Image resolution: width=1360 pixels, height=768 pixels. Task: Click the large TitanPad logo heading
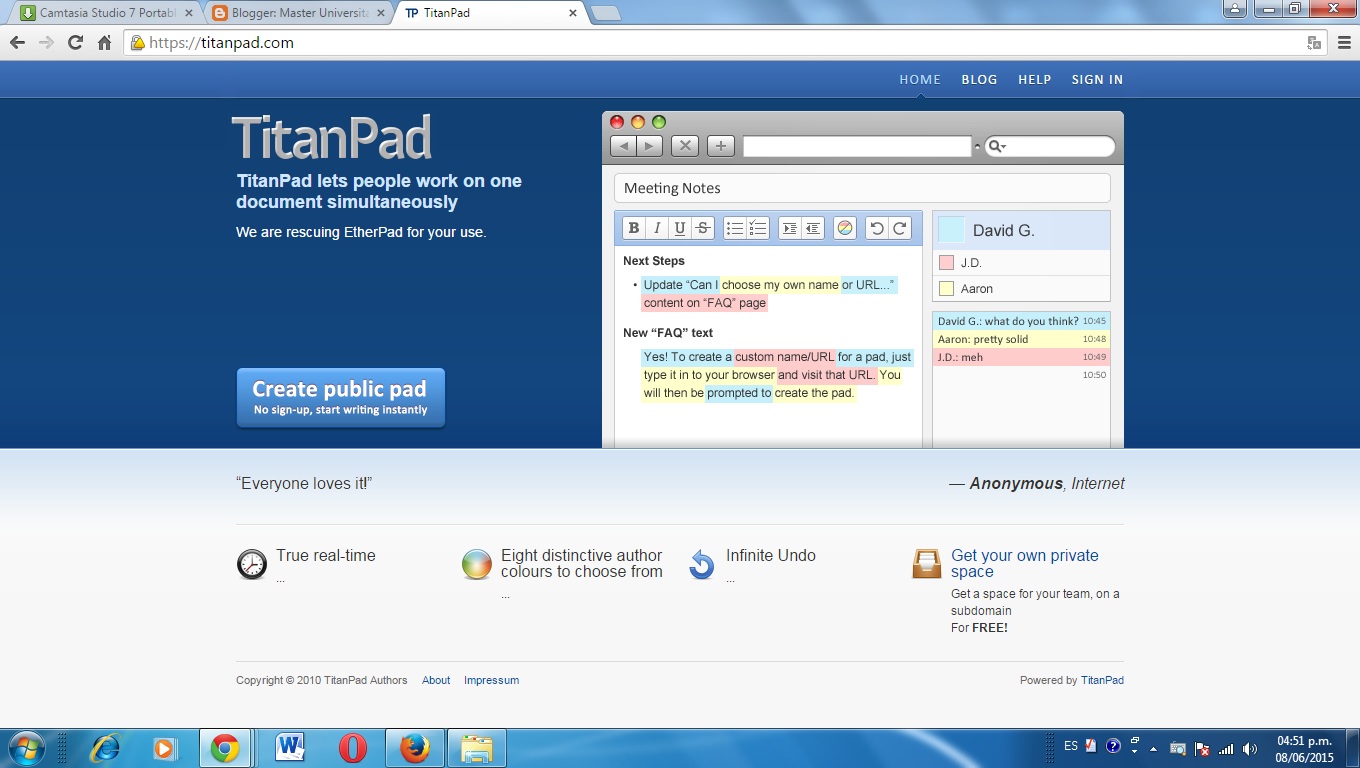[332, 138]
